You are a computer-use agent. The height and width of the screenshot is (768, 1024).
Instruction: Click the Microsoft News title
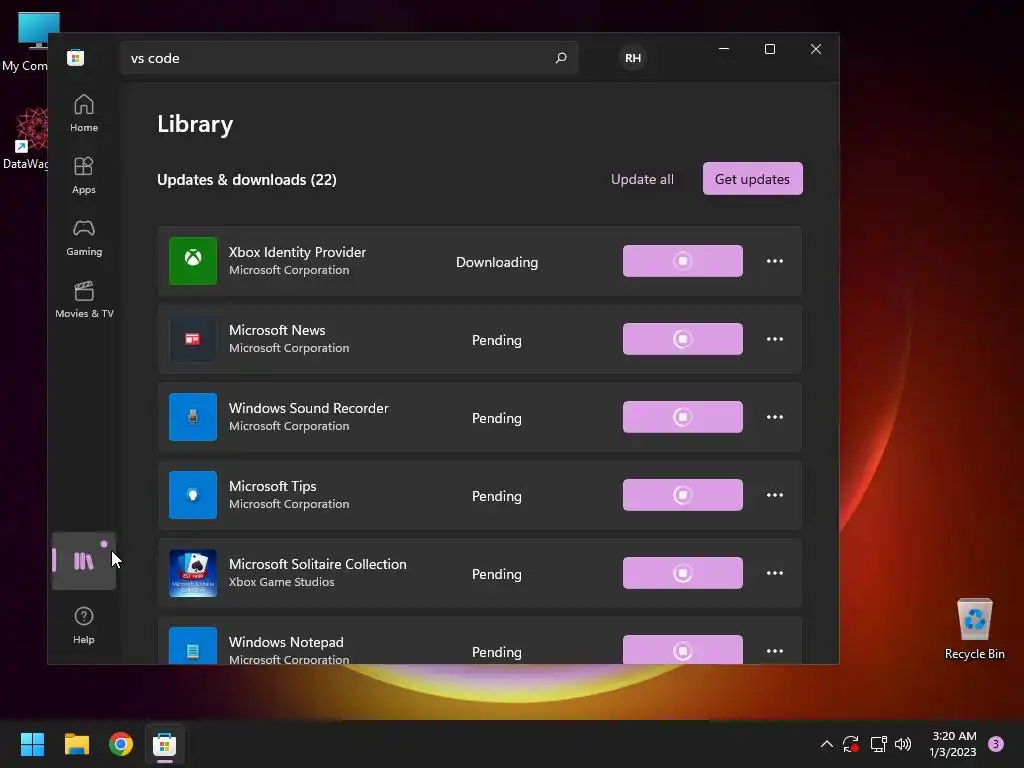point(277,330)
